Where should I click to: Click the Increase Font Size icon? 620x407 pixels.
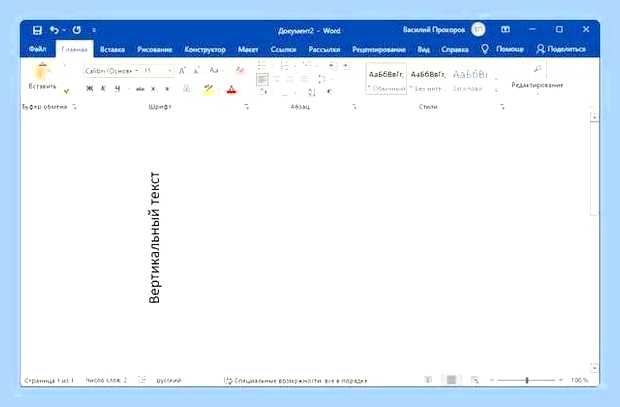tap(182, 70)
